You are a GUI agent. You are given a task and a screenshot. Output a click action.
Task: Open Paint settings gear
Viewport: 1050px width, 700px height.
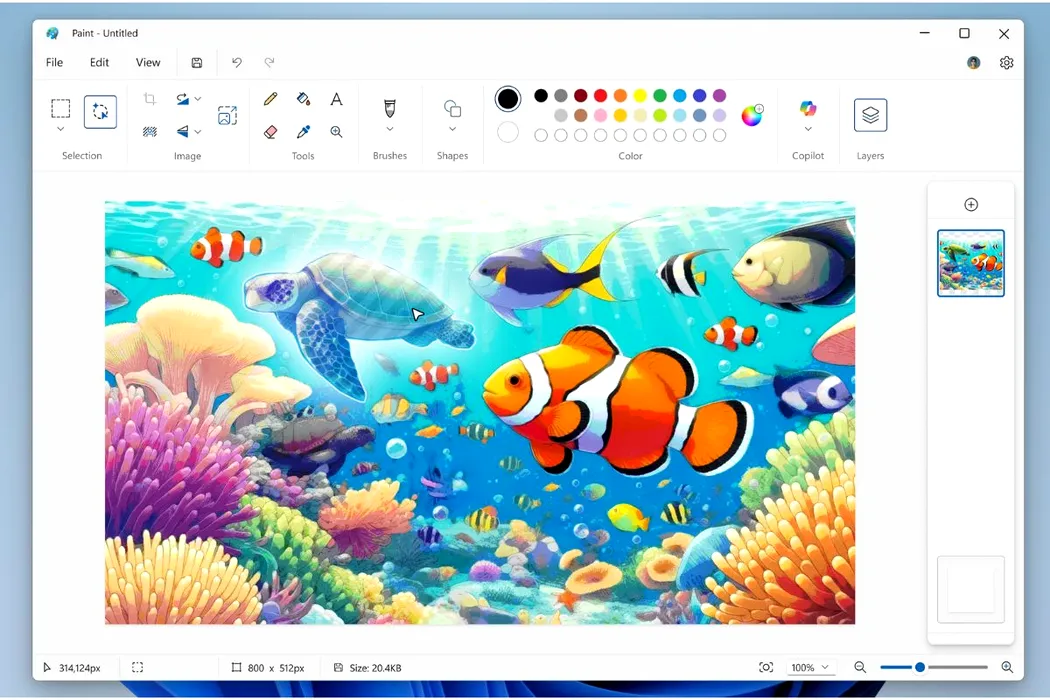[1006, 62]
